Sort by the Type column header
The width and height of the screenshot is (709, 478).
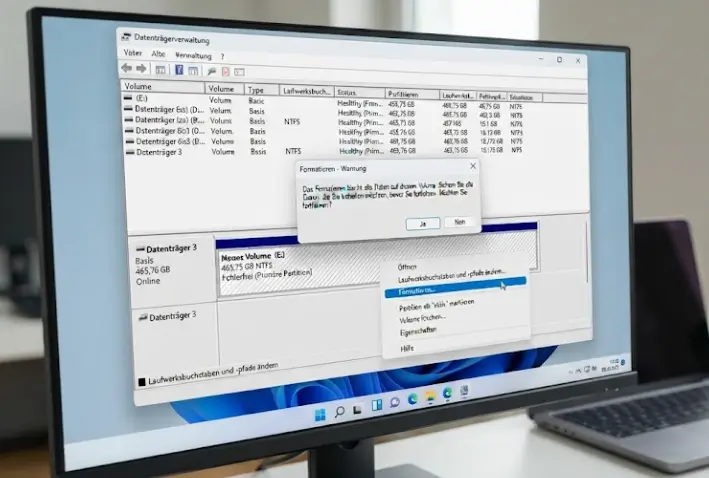coord(262,90)
